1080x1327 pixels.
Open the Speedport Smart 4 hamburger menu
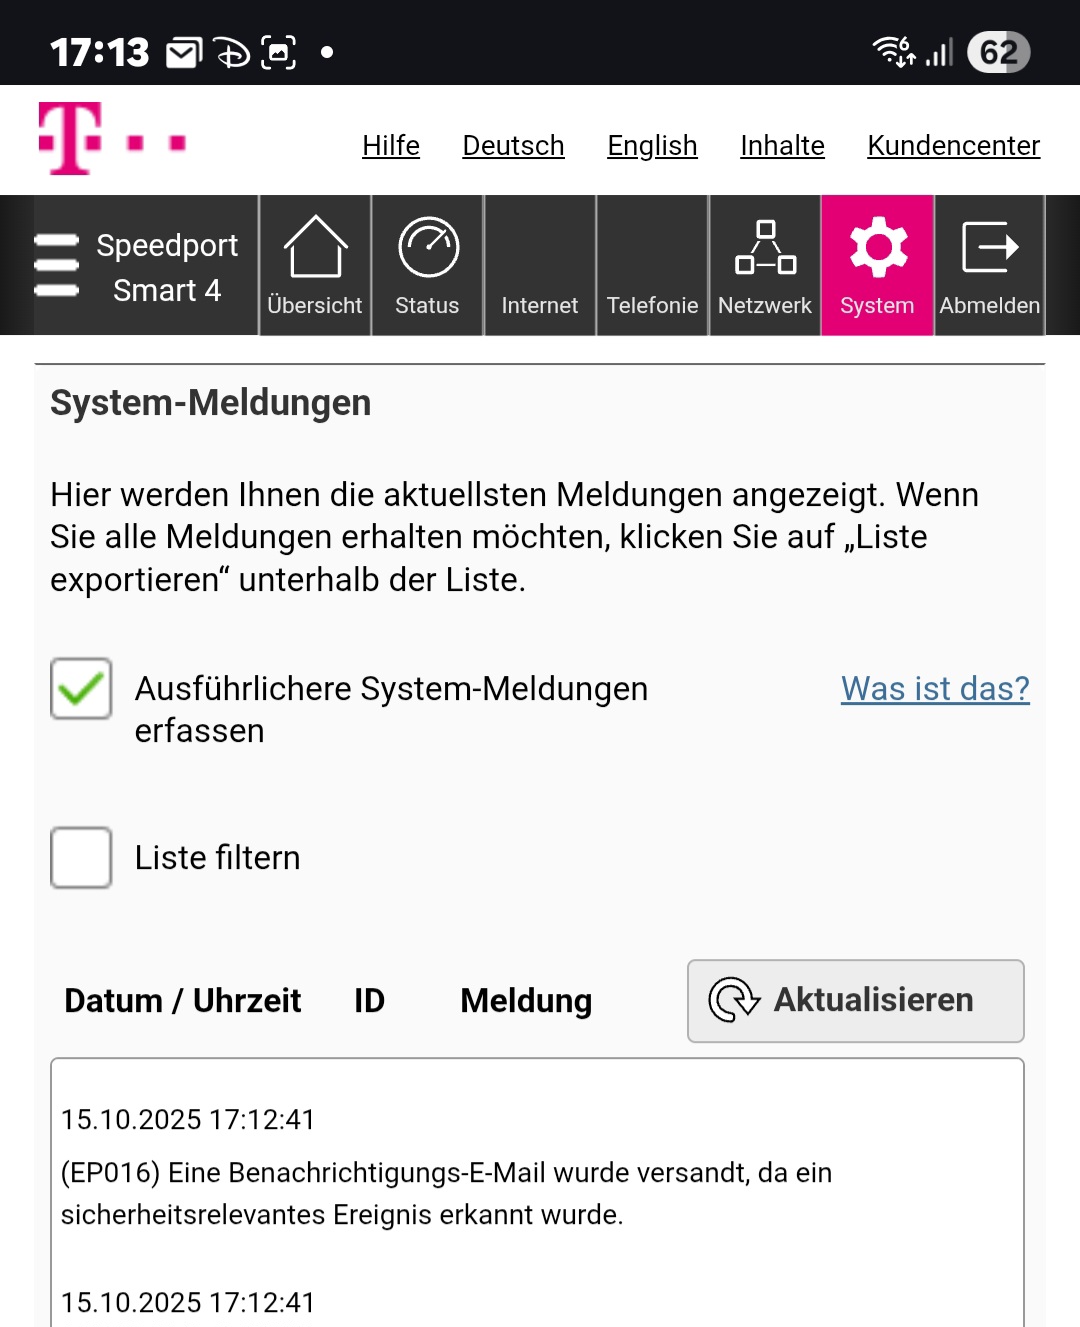point(56,265)
